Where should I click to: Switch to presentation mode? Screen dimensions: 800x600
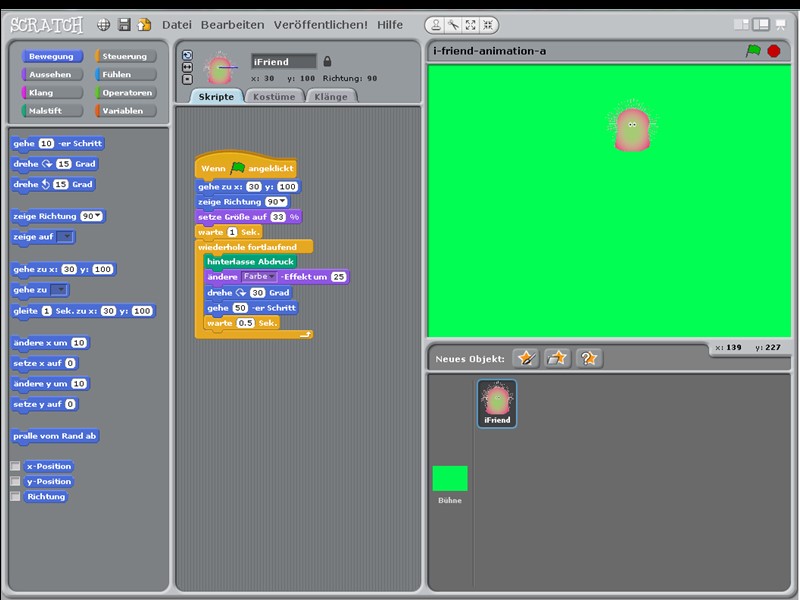pyautogui.click(x=780, y=23)
